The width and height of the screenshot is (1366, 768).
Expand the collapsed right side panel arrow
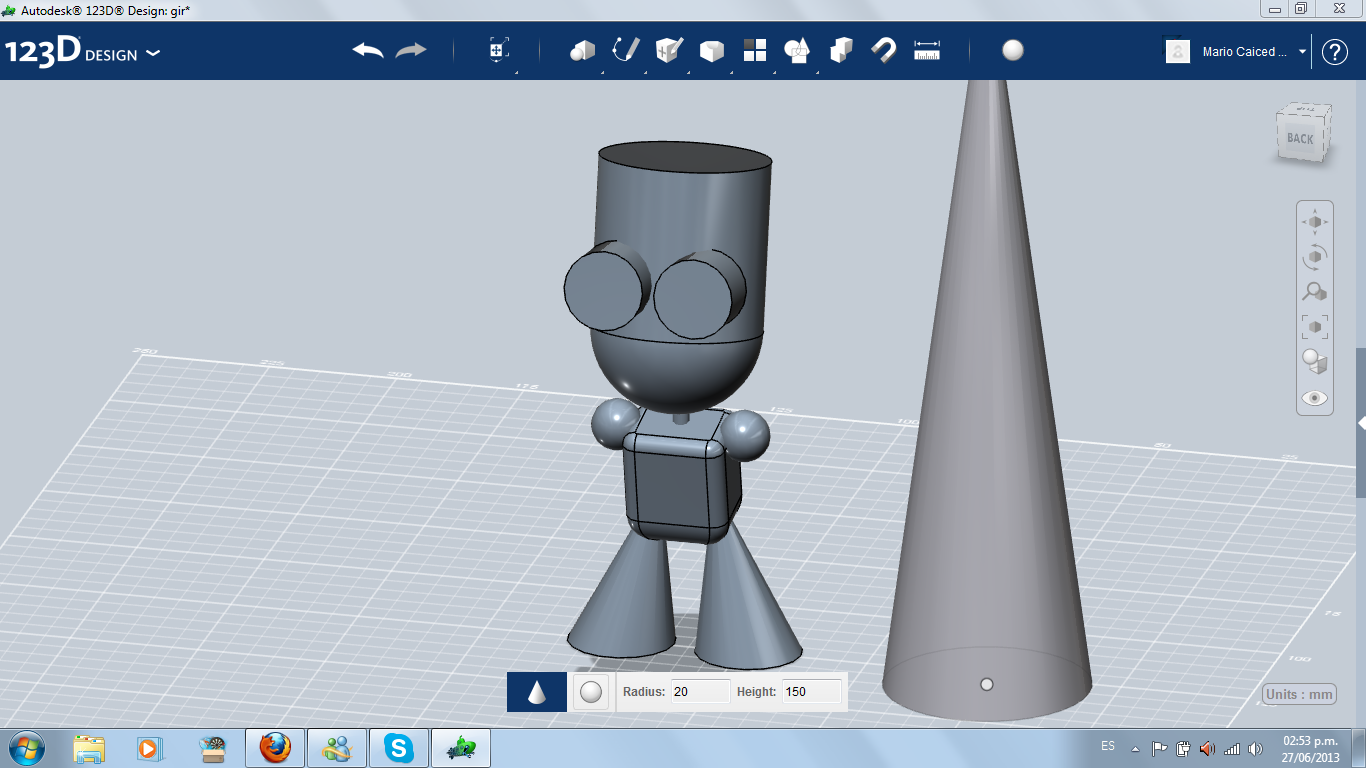[x=1361, y=423]
